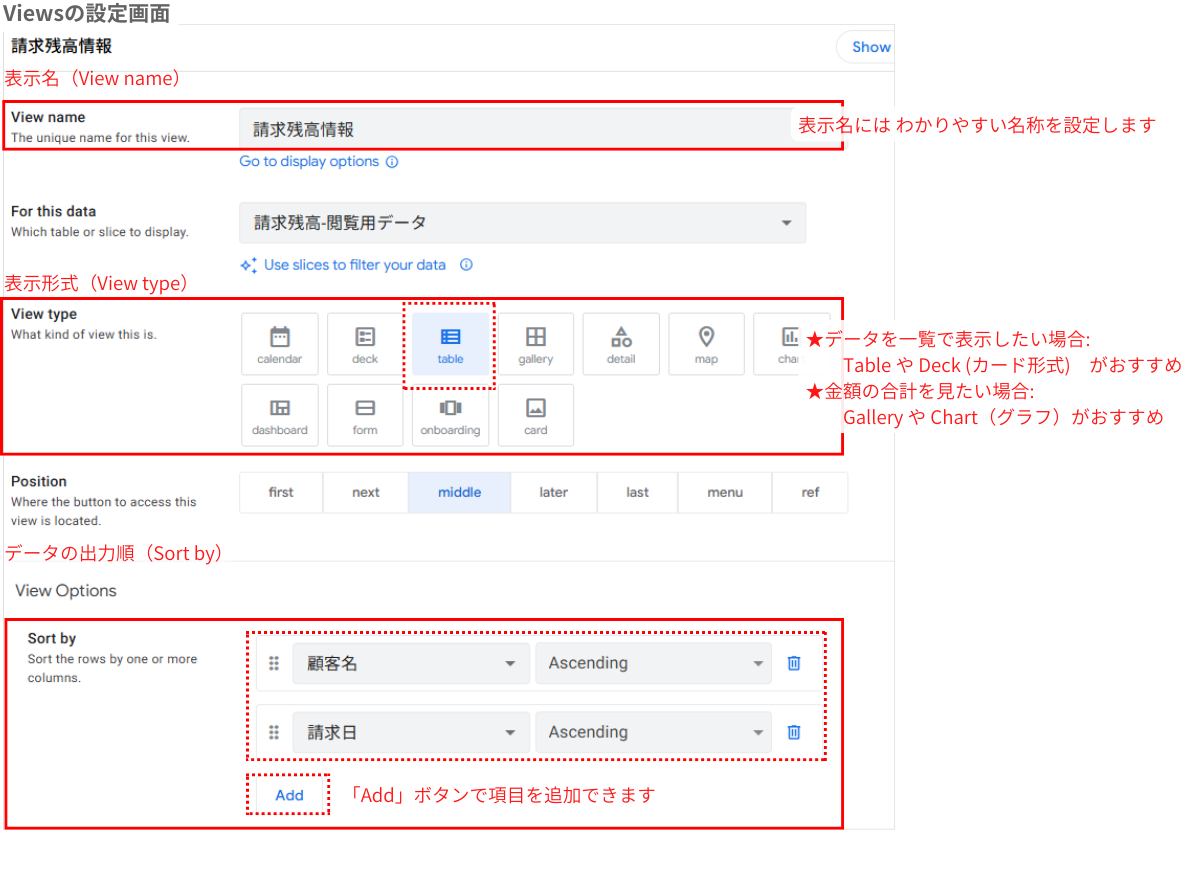The image size is (1200, 880).
Task: Select the Table view type icon
Action: 450,344
